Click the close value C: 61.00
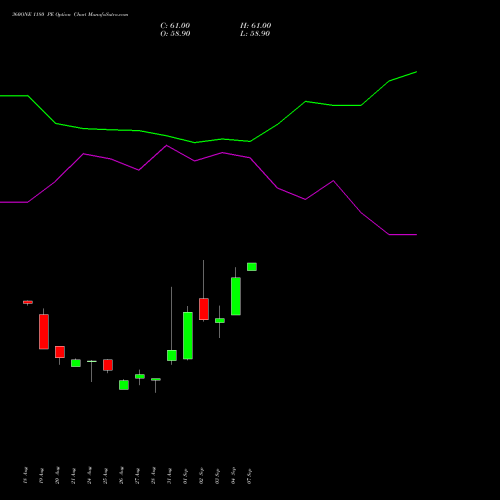This screenshot has height=500, width=500. tap(175, 26)
